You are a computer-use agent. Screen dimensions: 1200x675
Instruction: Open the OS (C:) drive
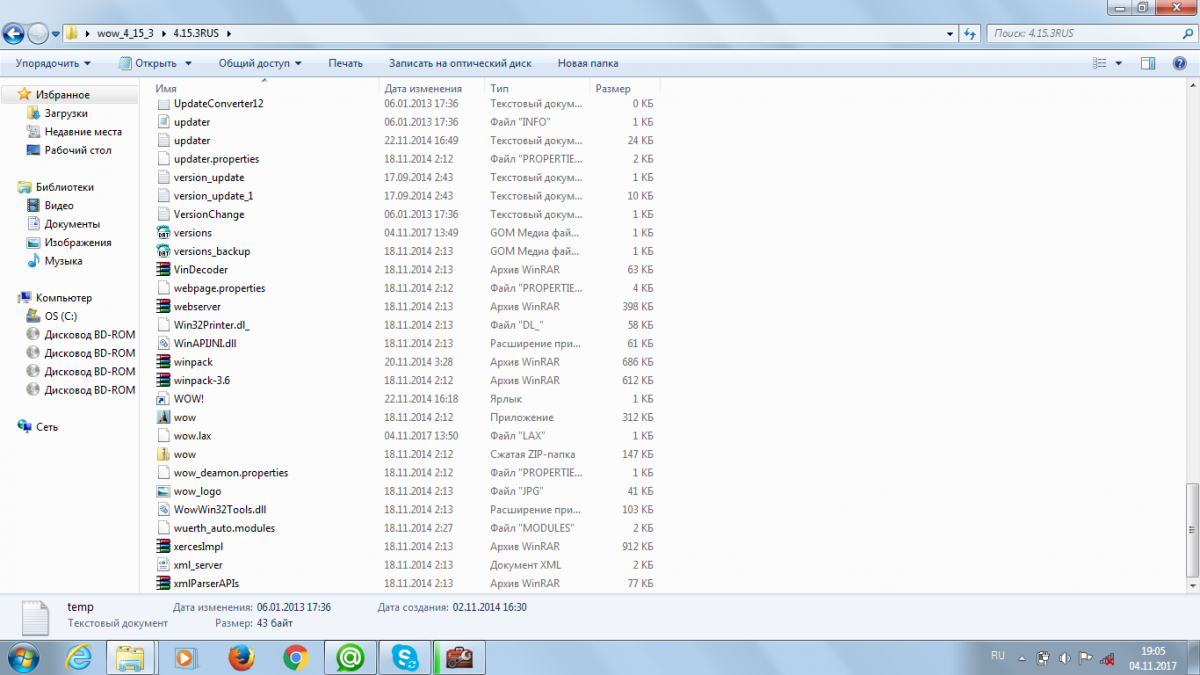60,316
